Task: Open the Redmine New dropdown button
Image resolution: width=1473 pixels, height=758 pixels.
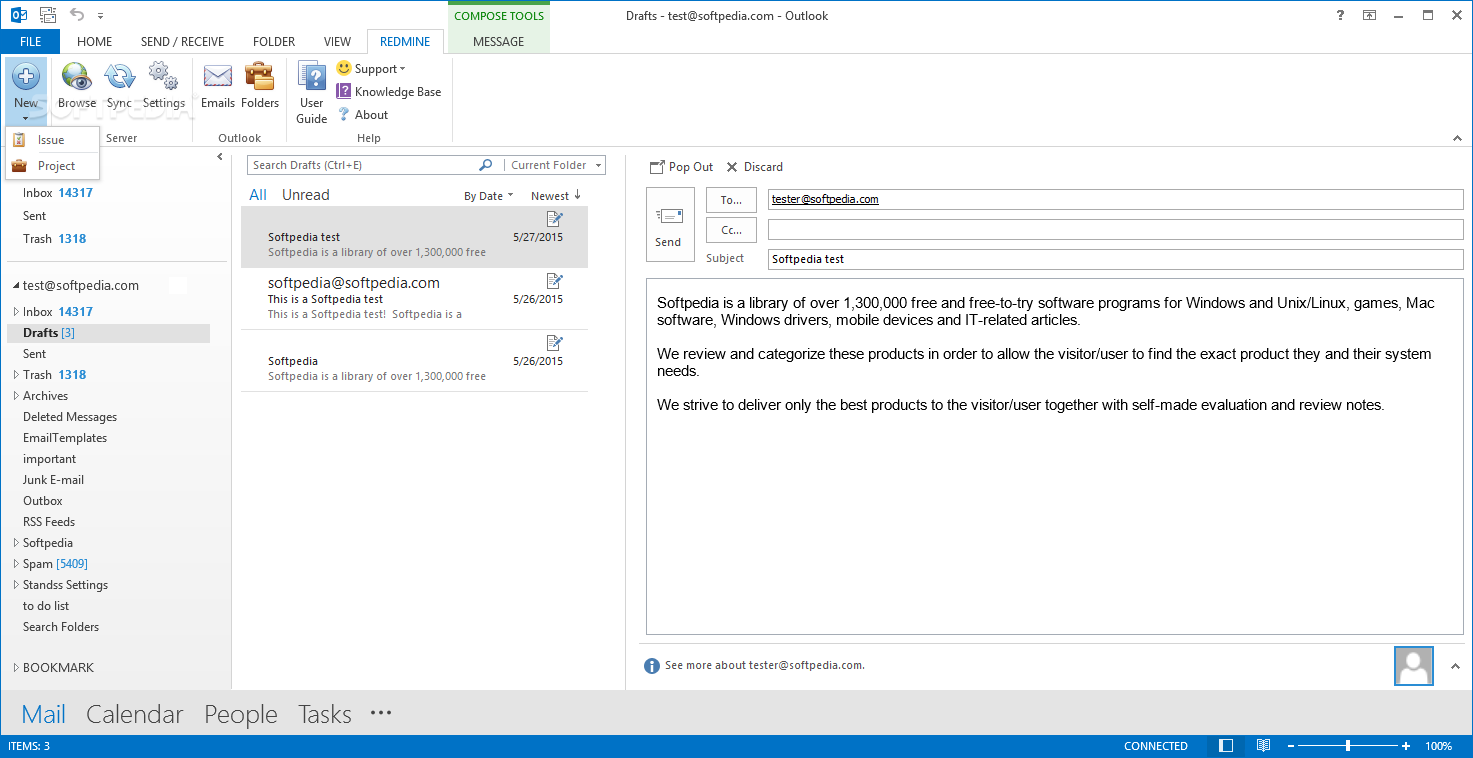Action: (26, 90)
